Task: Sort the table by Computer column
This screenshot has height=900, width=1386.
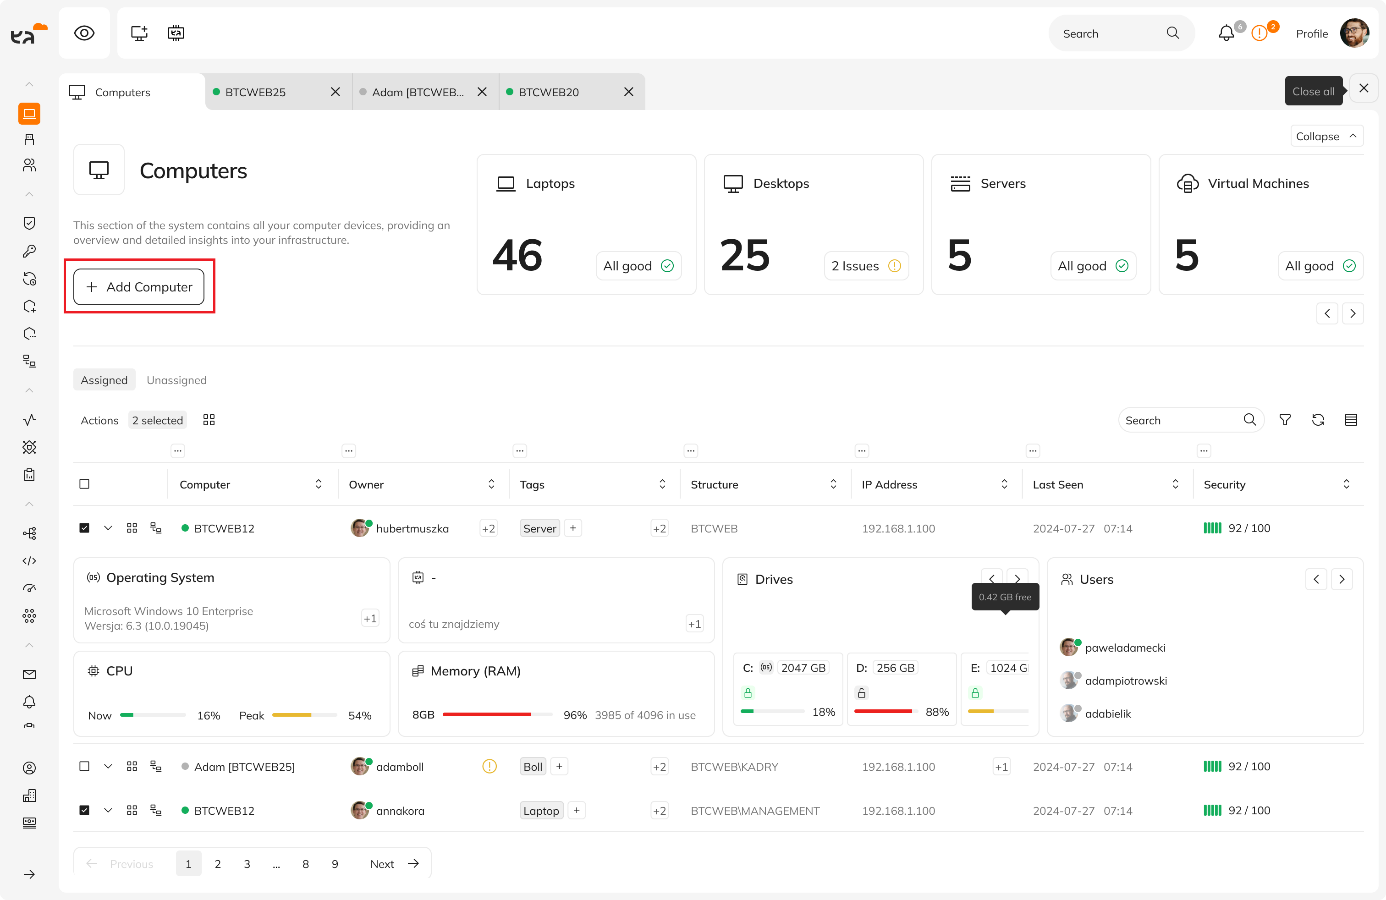Action: tap(319, 484)
